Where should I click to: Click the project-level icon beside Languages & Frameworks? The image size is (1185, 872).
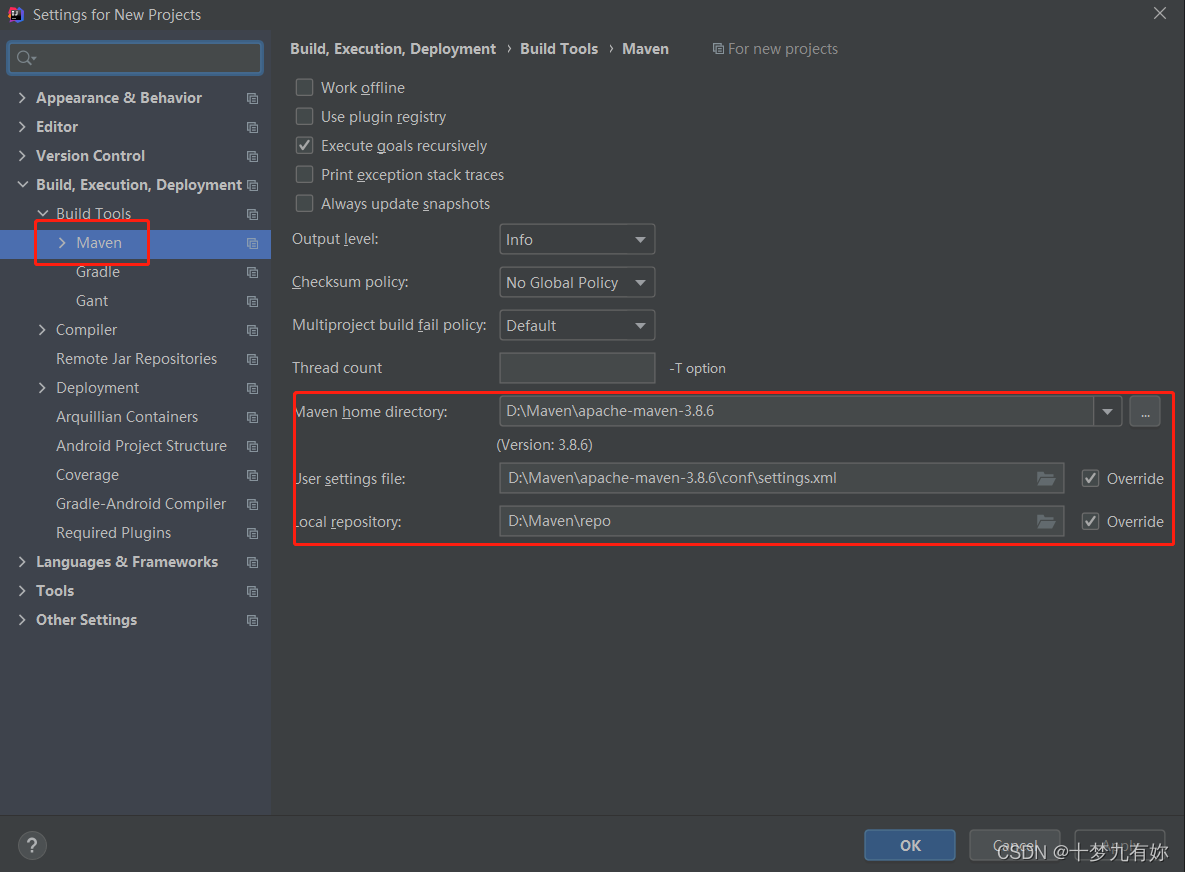252,562
